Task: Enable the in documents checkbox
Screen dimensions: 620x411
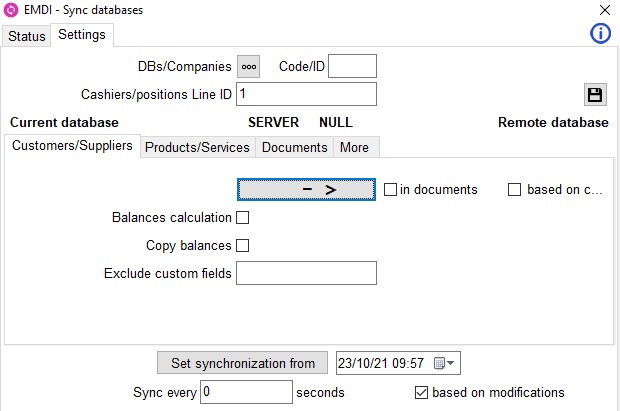Action: [x=390, y=189]
